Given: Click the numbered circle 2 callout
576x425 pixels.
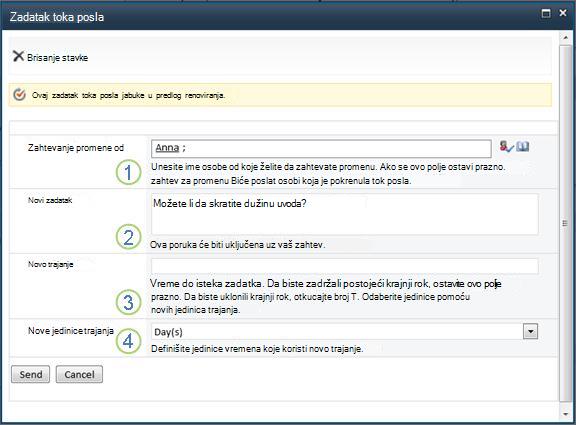Looking at the screenshot, I should (x=128, y=237).
